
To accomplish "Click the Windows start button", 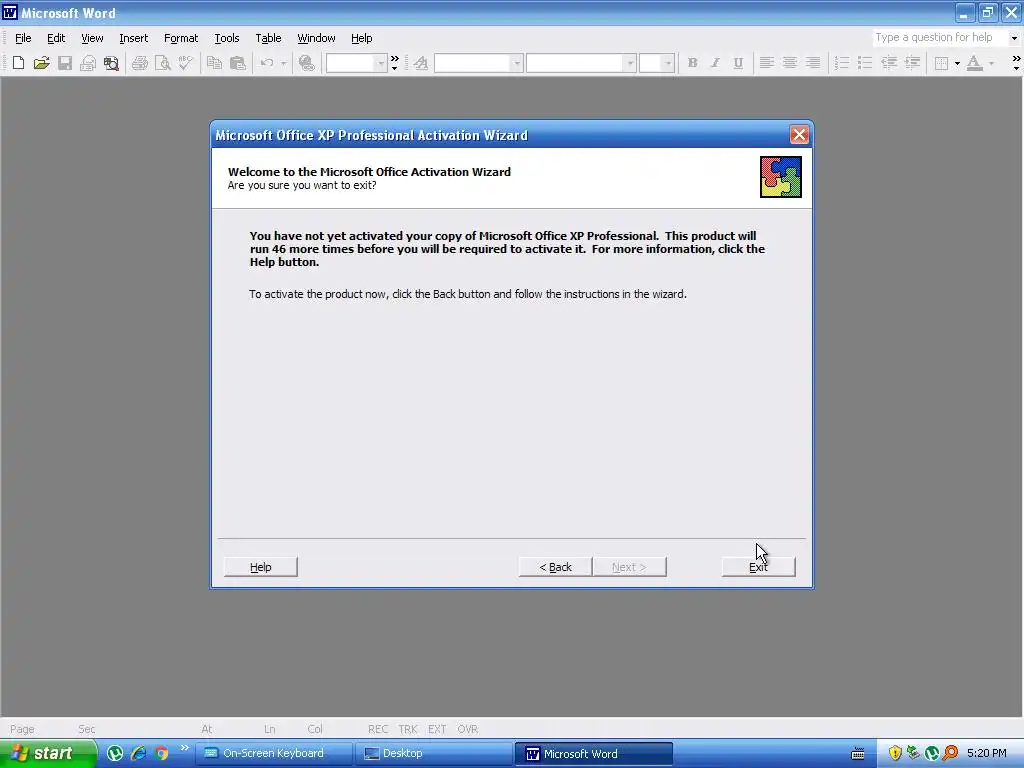I will (47, 754).
